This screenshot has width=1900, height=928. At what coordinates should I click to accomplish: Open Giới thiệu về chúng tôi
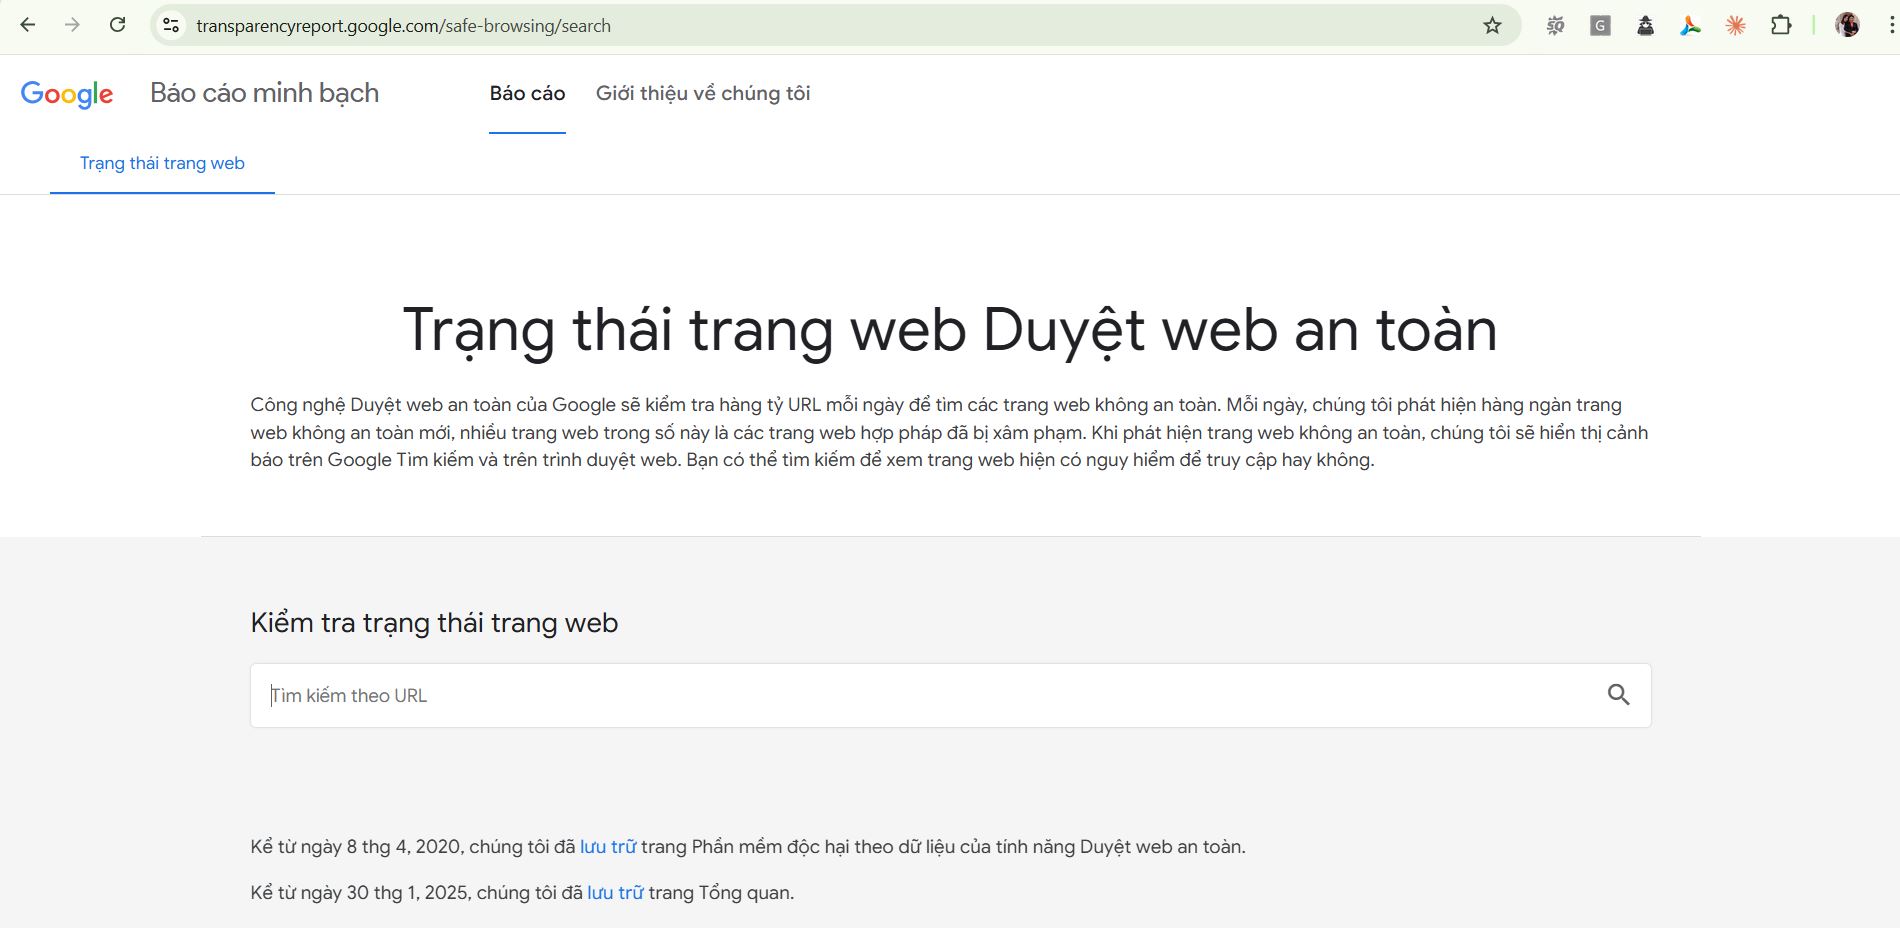[x=702, y=93]
